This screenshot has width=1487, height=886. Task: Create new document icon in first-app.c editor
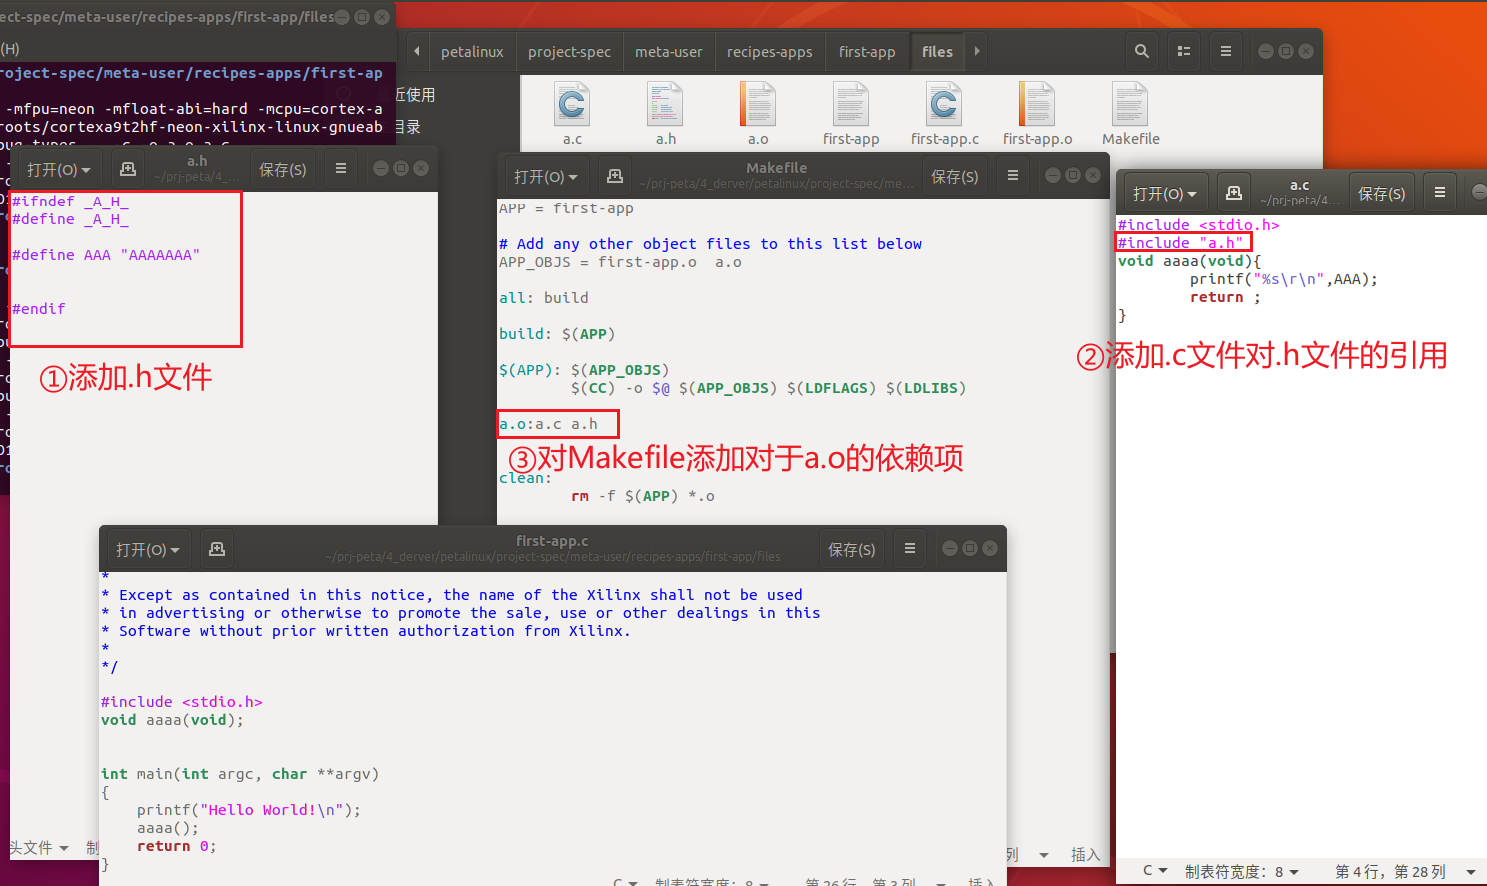point(217,549)
